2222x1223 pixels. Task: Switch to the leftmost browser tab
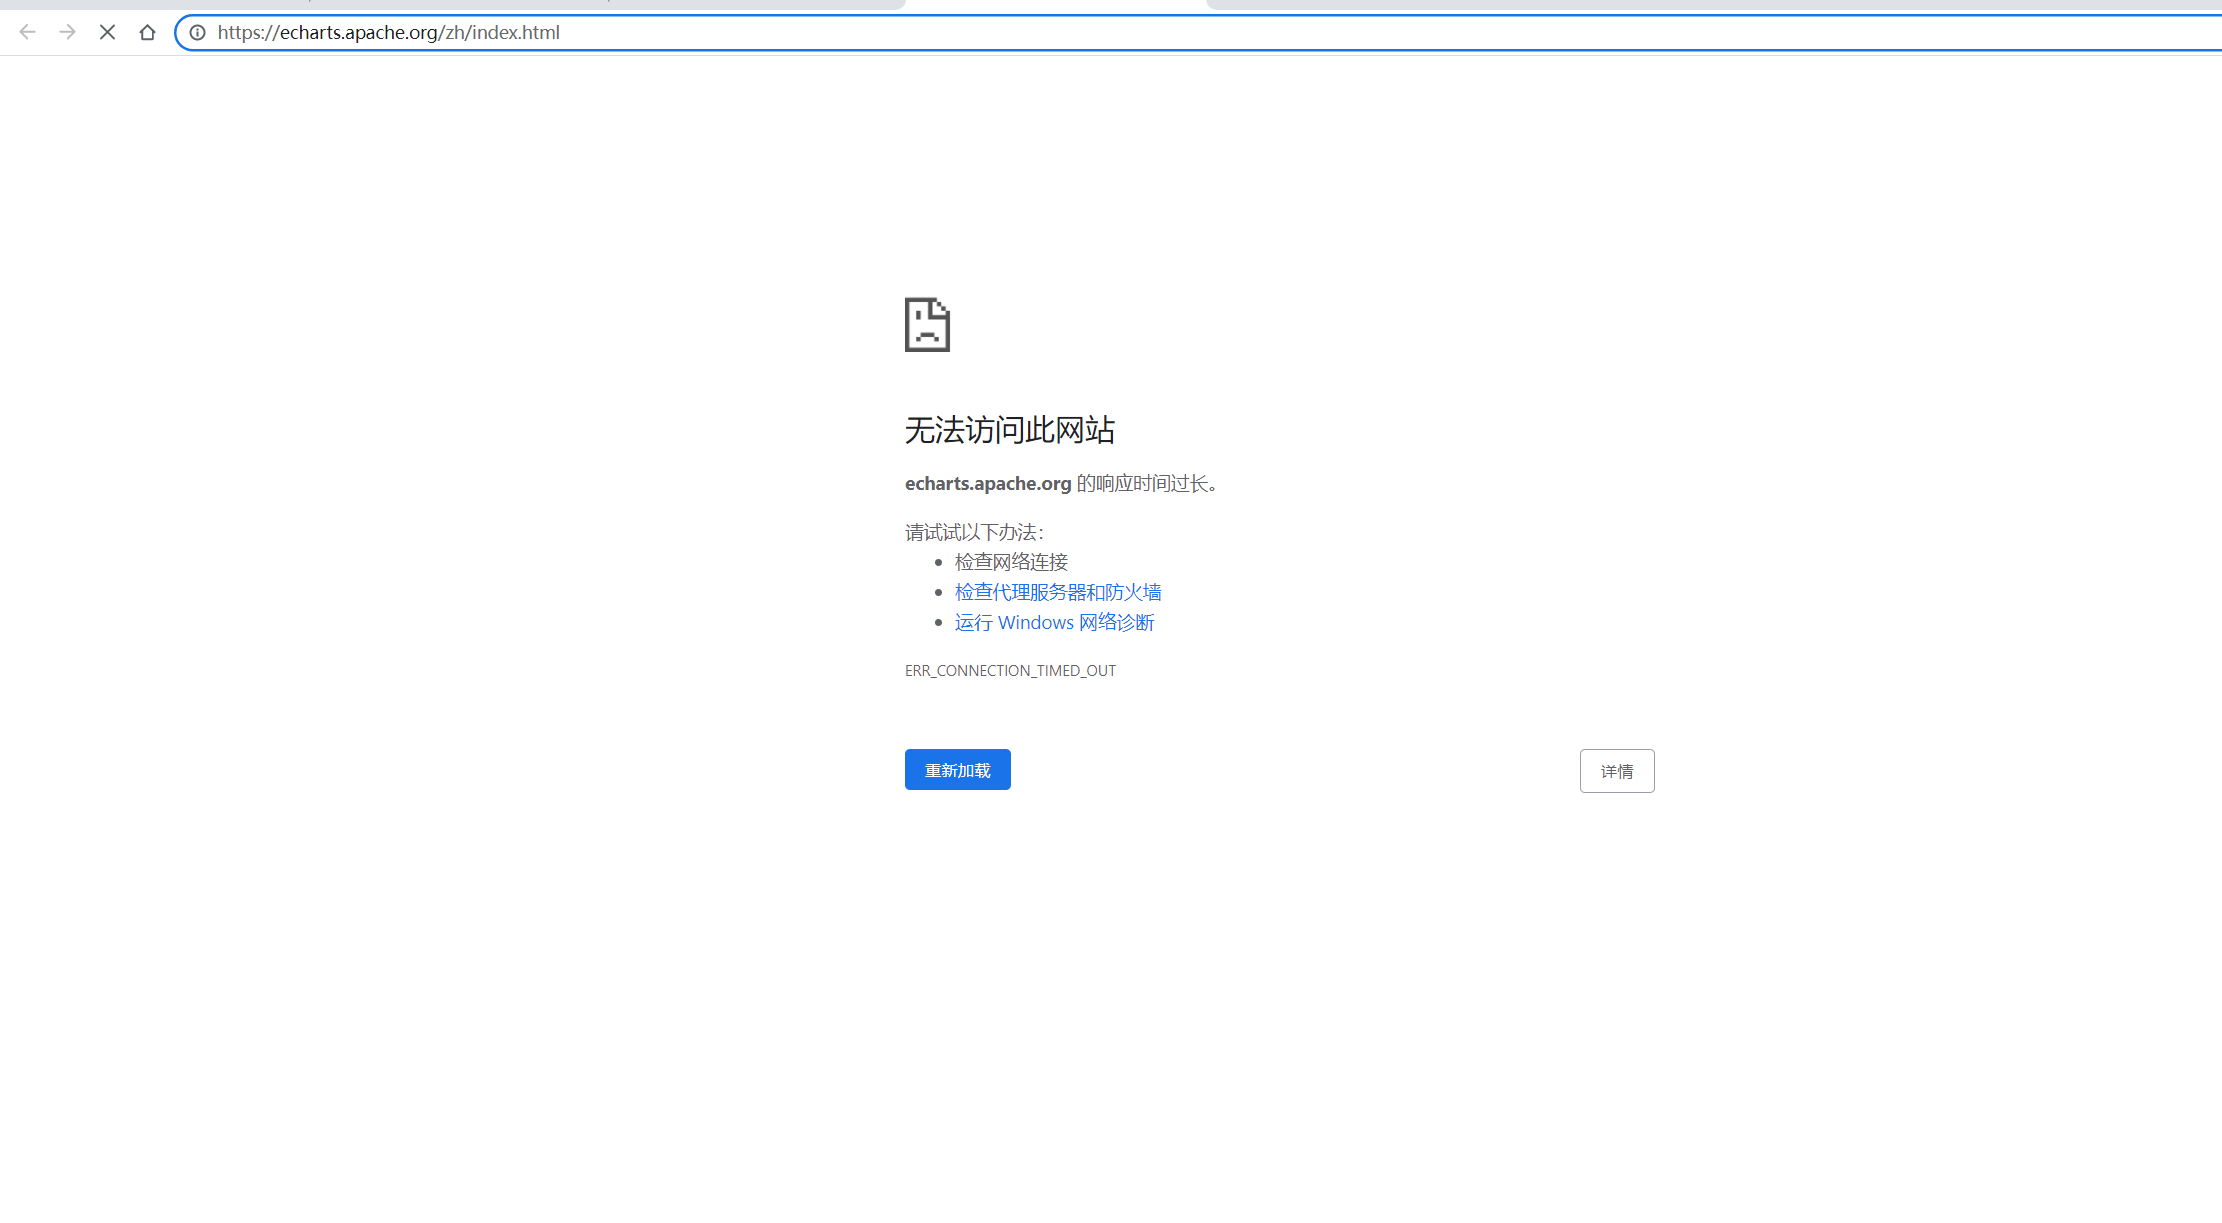(450, 5)
